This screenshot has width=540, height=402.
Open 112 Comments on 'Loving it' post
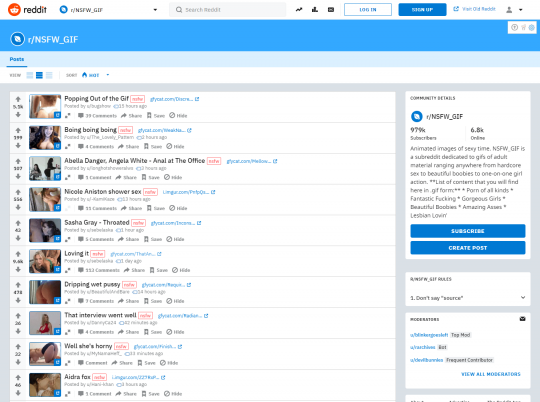pos(98,270)
